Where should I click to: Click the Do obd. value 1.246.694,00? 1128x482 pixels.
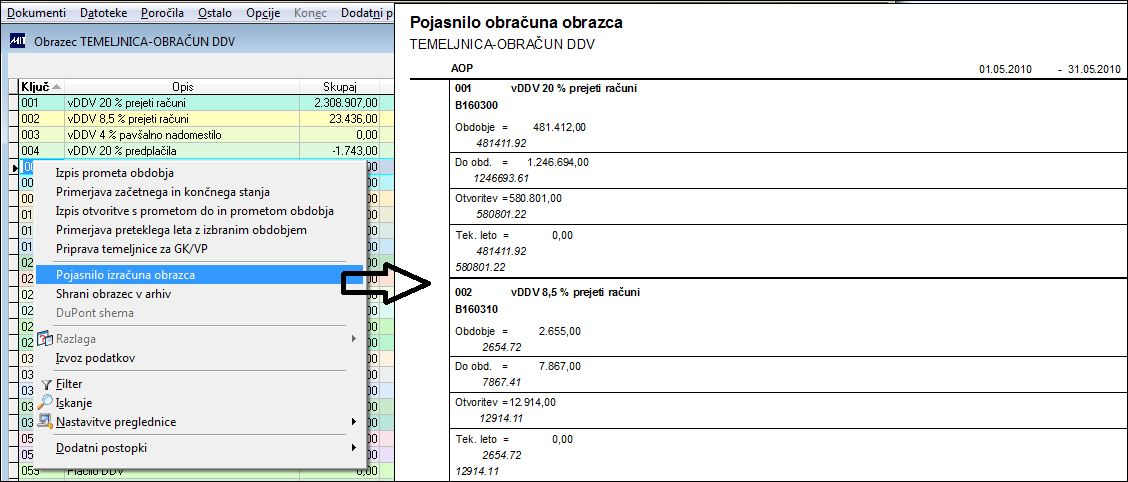(558, 163)
